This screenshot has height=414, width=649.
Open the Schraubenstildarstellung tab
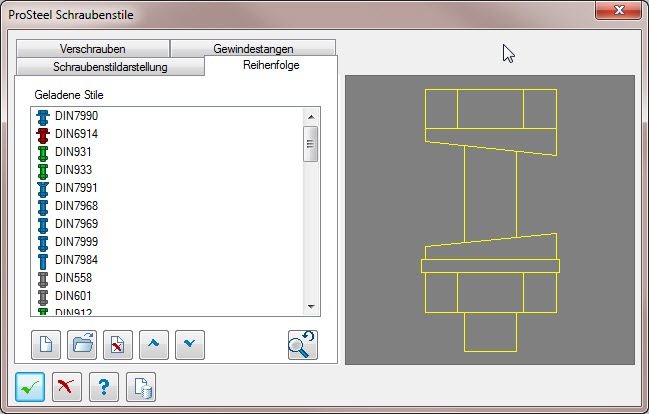click(x=110, y=67)
